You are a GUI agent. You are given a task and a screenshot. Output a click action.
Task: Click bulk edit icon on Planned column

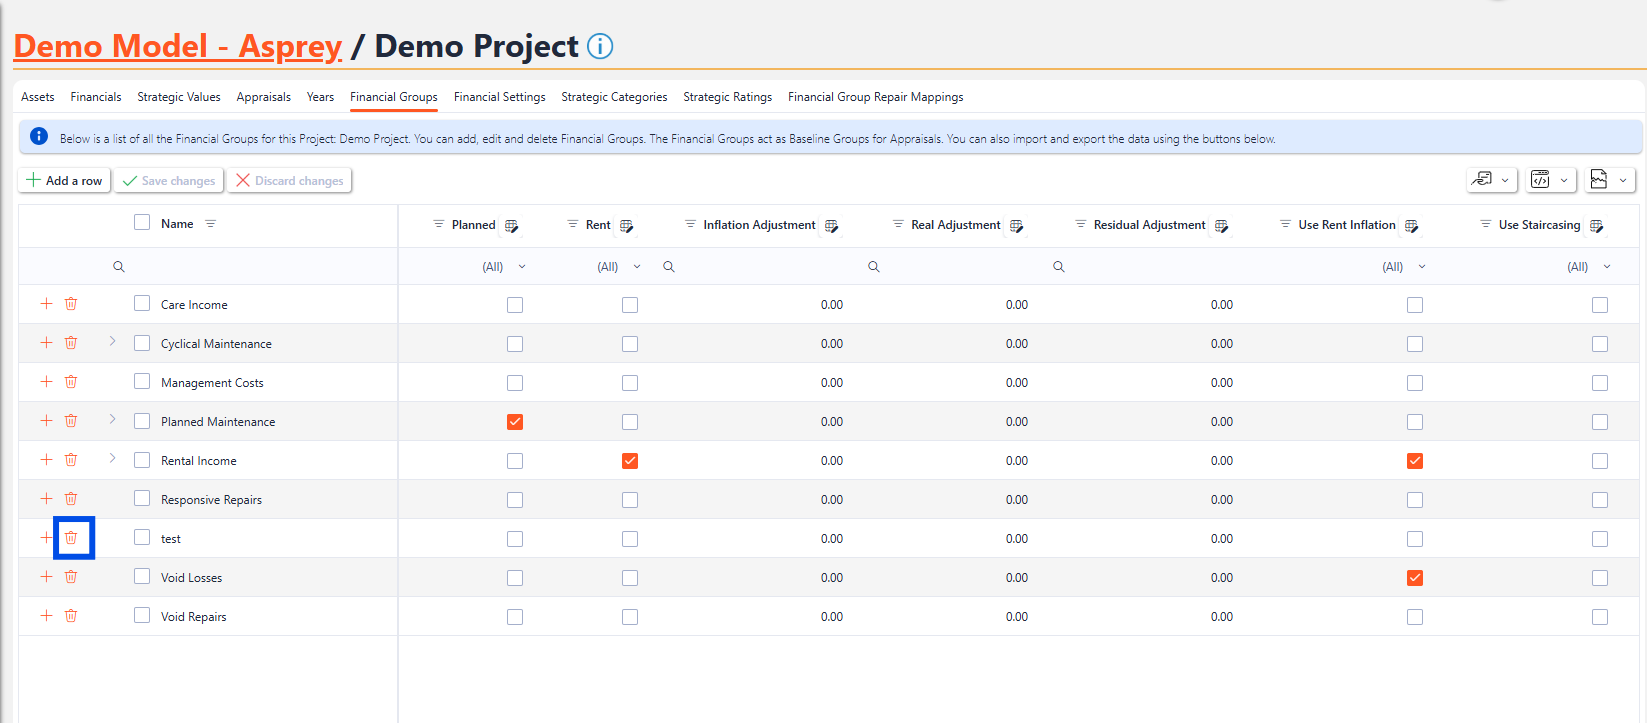tap(512, 226)
